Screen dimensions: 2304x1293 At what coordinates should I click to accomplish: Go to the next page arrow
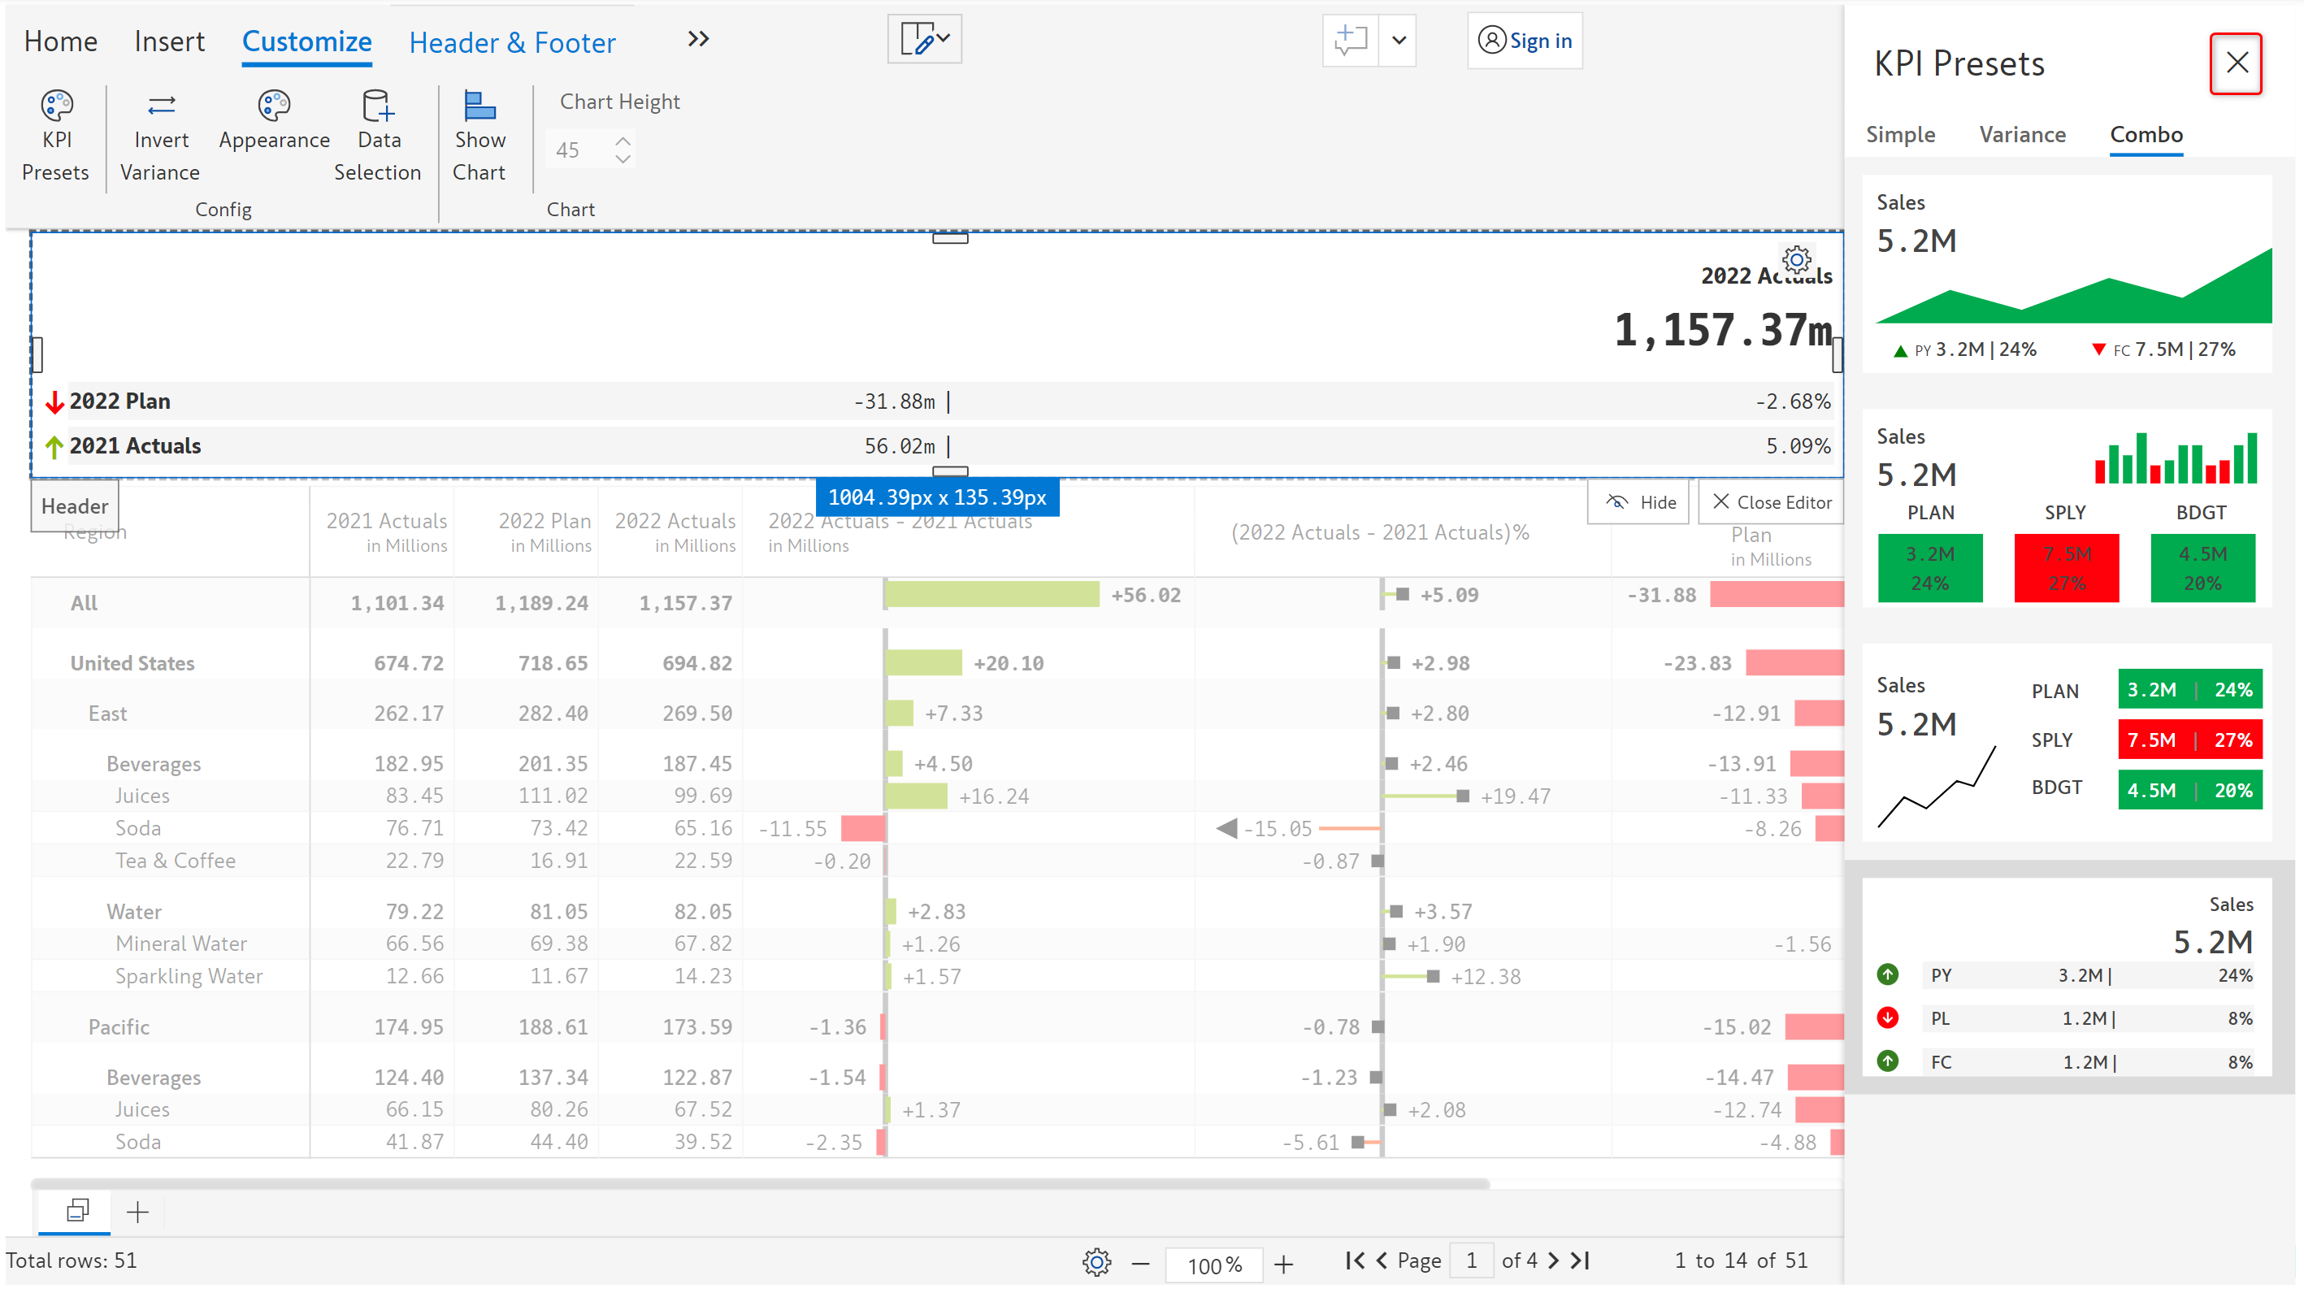(x=1553, y=1260)
